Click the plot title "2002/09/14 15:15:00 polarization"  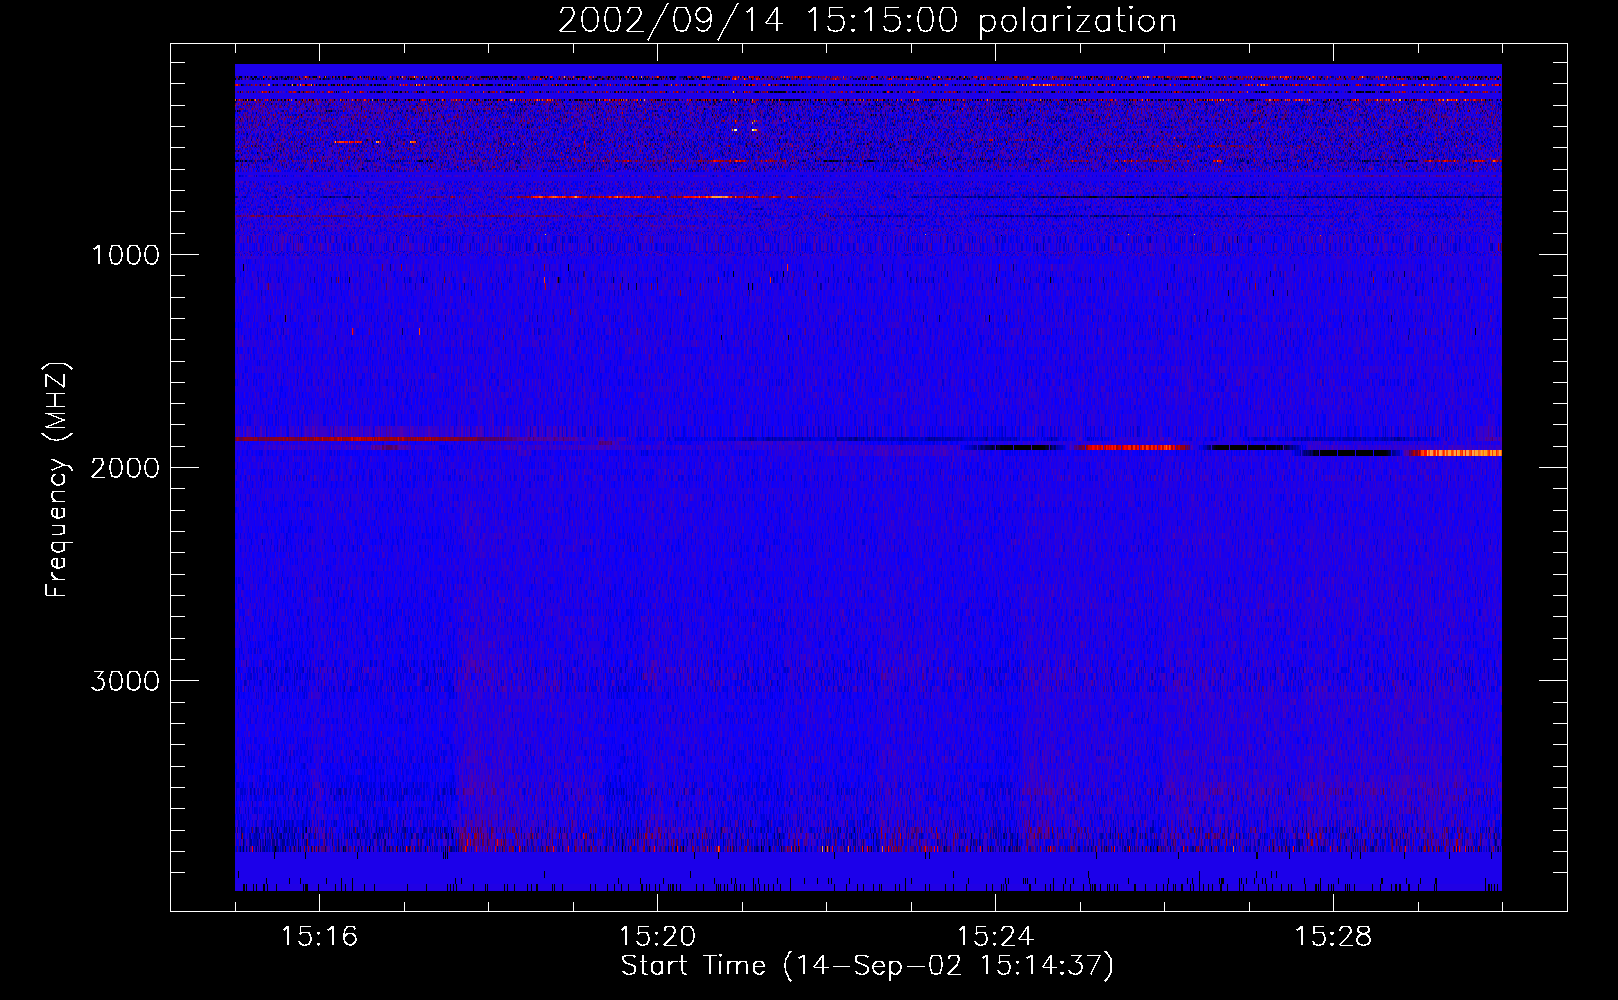coord(867,21)
